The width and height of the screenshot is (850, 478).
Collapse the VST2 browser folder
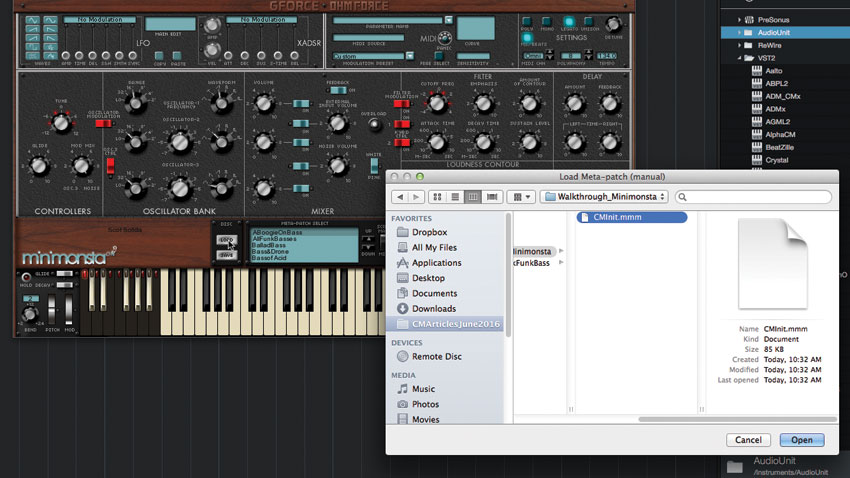tap(739, 58)
